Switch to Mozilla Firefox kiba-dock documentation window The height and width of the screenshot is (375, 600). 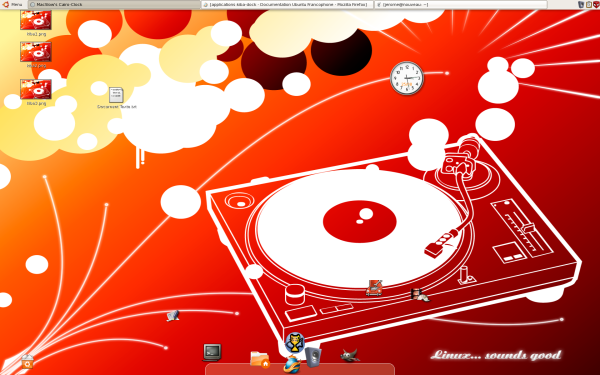coord(287,5)
